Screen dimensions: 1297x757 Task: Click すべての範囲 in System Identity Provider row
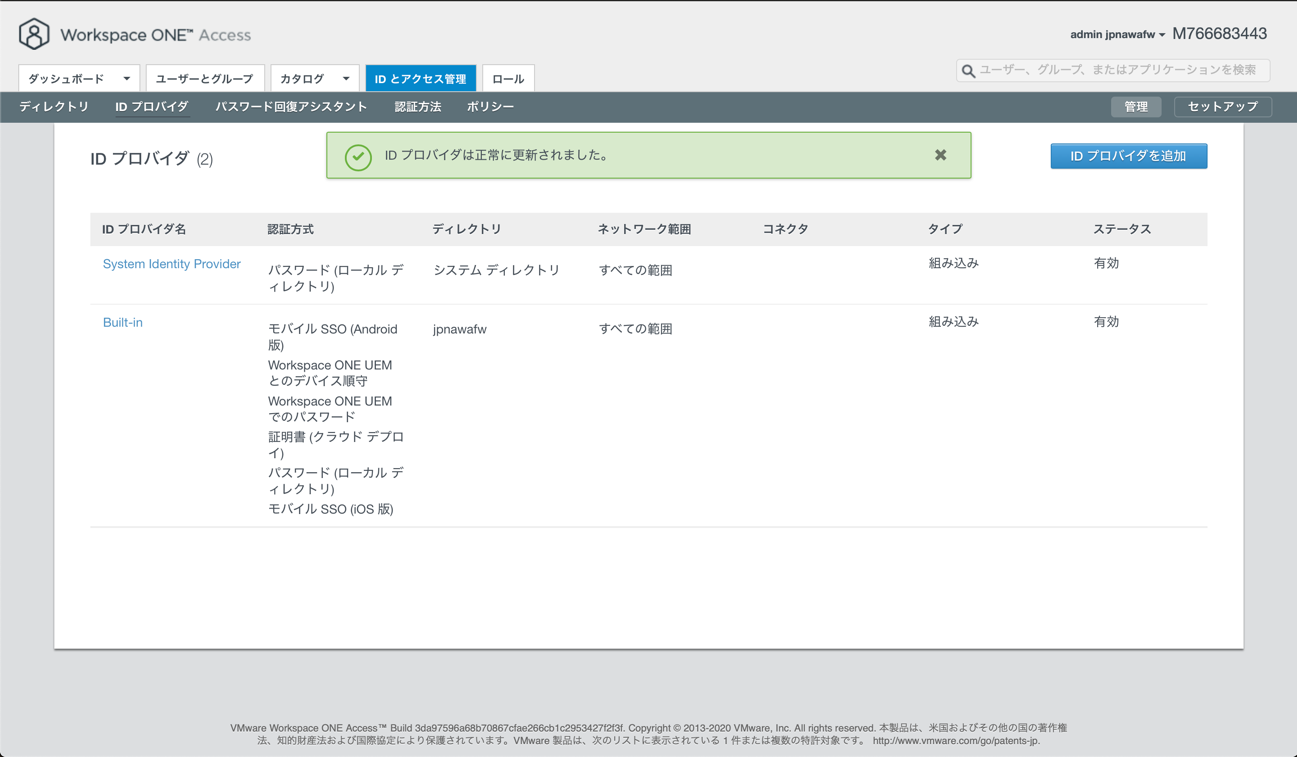[x=635, y=270]
